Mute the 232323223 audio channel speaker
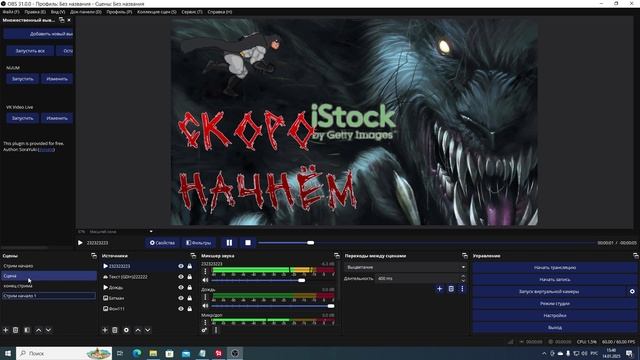The height and width of the screenshot is (360, 640). [x=205, y=280]
